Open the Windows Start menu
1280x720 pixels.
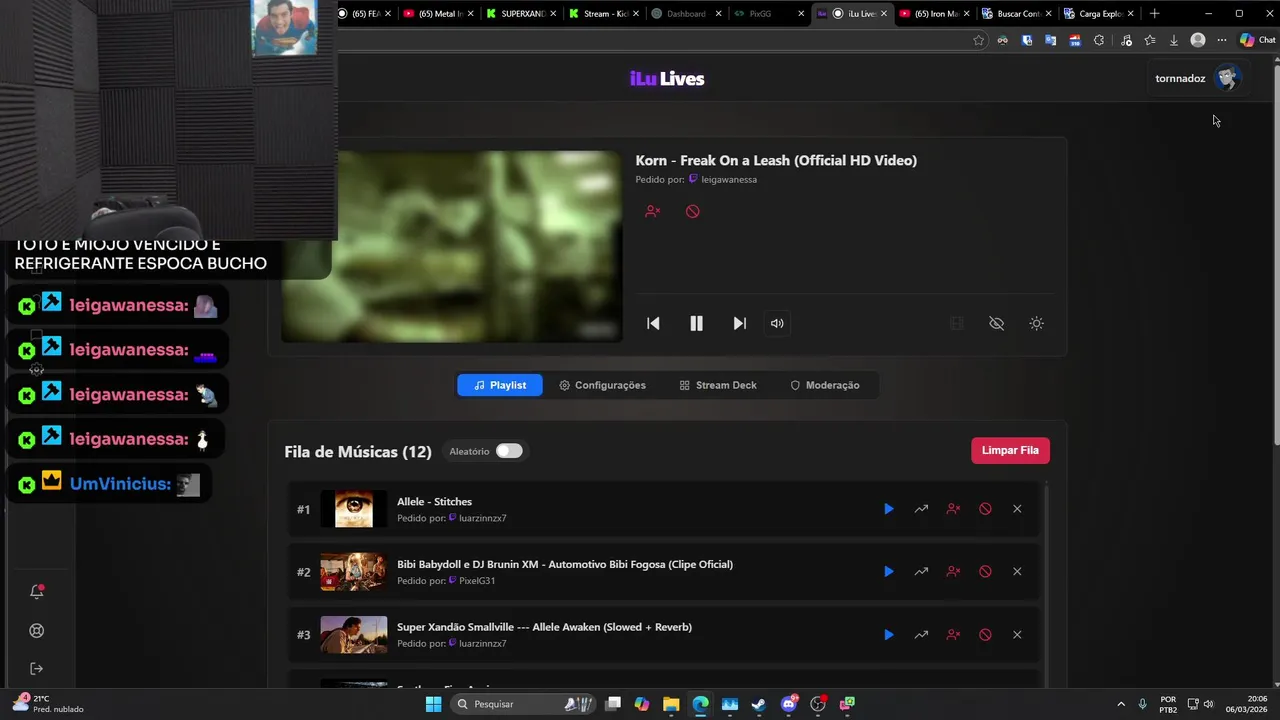433,704
